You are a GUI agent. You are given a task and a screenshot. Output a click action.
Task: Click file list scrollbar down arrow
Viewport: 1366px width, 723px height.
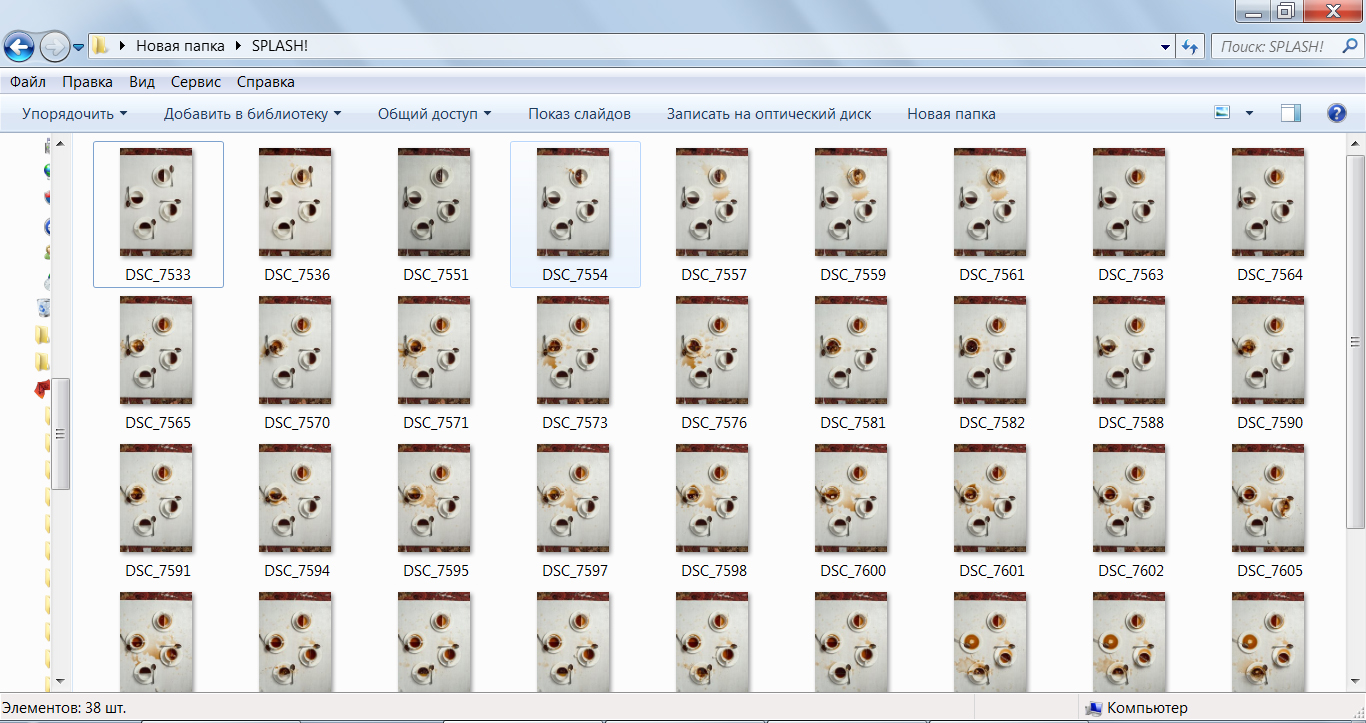1356,680
